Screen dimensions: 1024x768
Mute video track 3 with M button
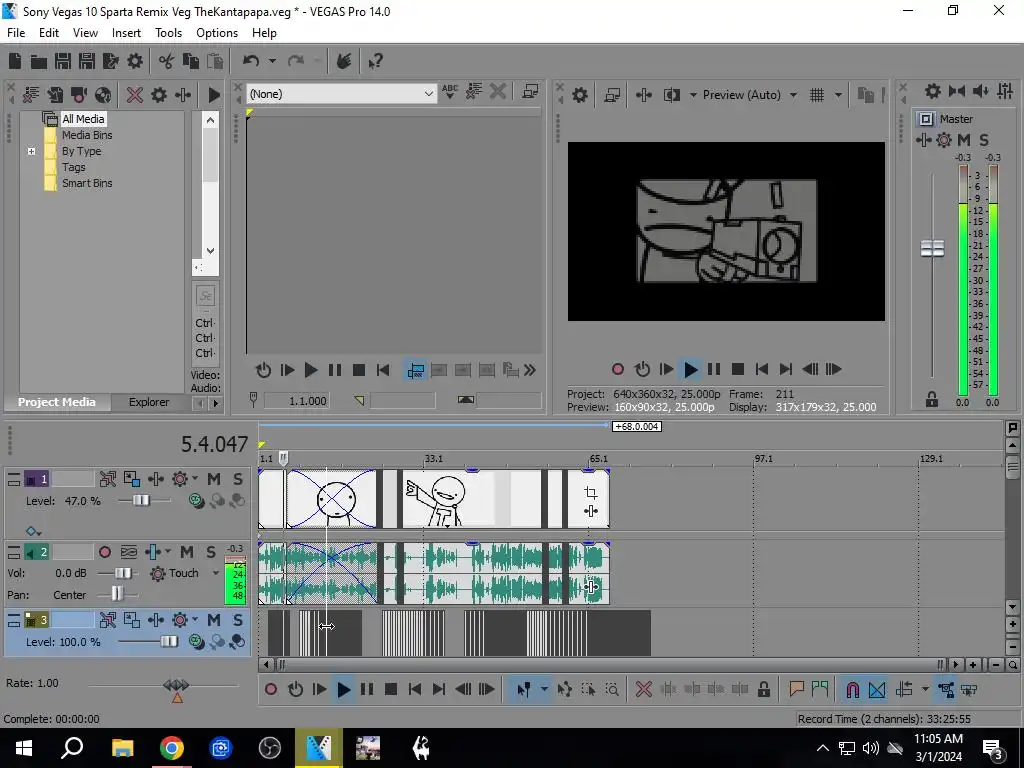point(214,620)
